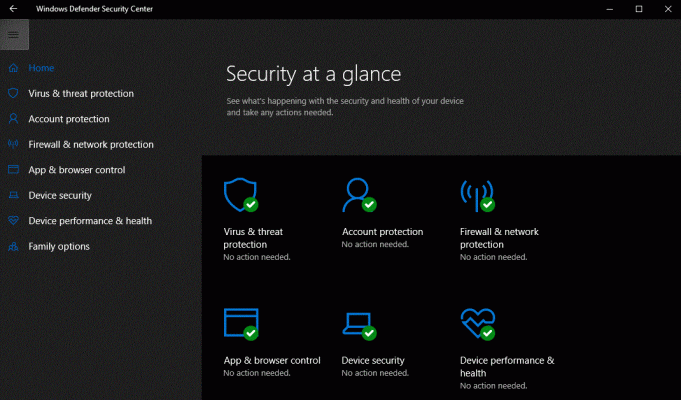Select App & browser control in sidebar
Screen dimensions: 681x400
tap(77, 170)
